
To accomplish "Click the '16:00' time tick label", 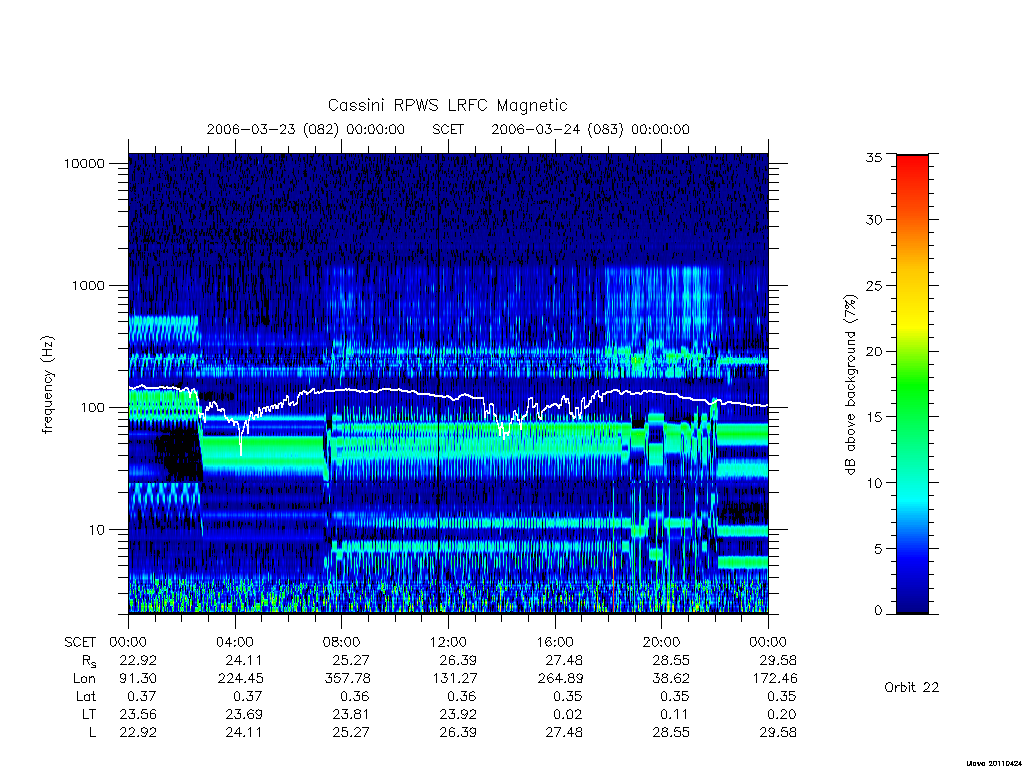I will point(555,642).
